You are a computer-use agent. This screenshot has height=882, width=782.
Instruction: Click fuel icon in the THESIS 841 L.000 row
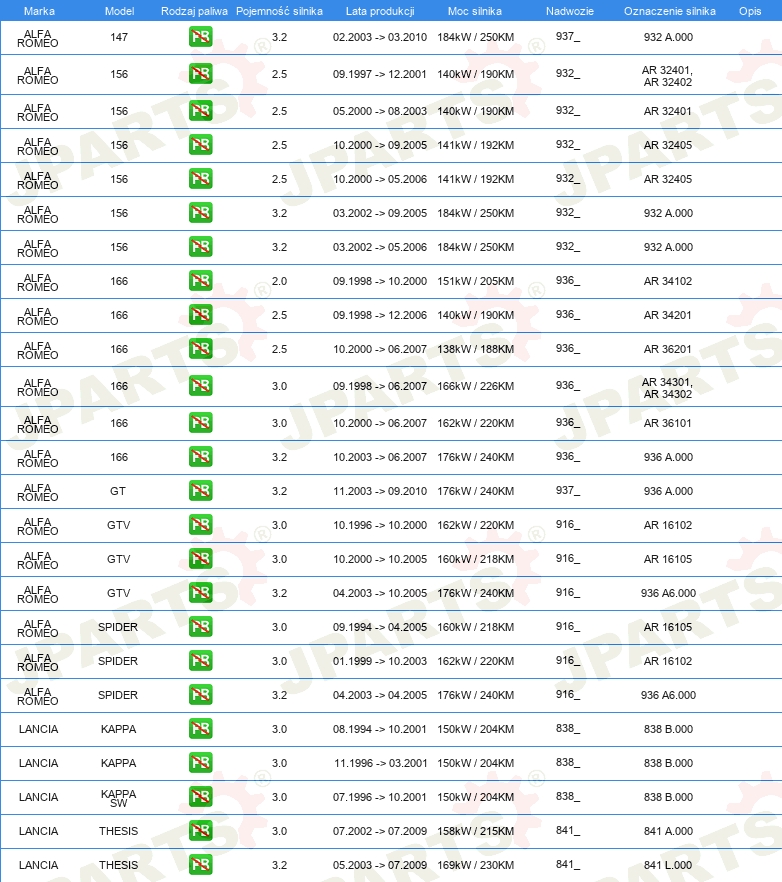[201, 865]
